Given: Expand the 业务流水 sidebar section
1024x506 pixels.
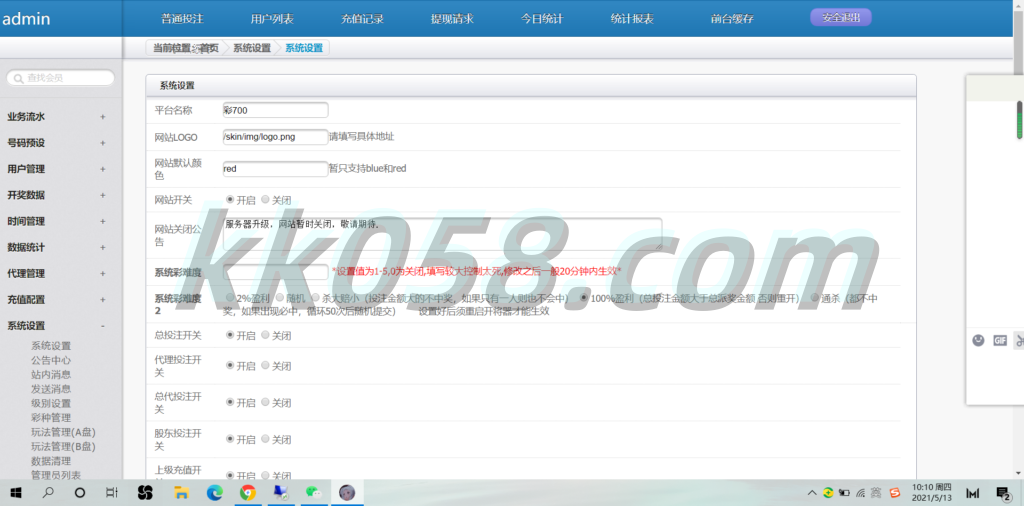Looking at the screenshot, I should [103, 117].
